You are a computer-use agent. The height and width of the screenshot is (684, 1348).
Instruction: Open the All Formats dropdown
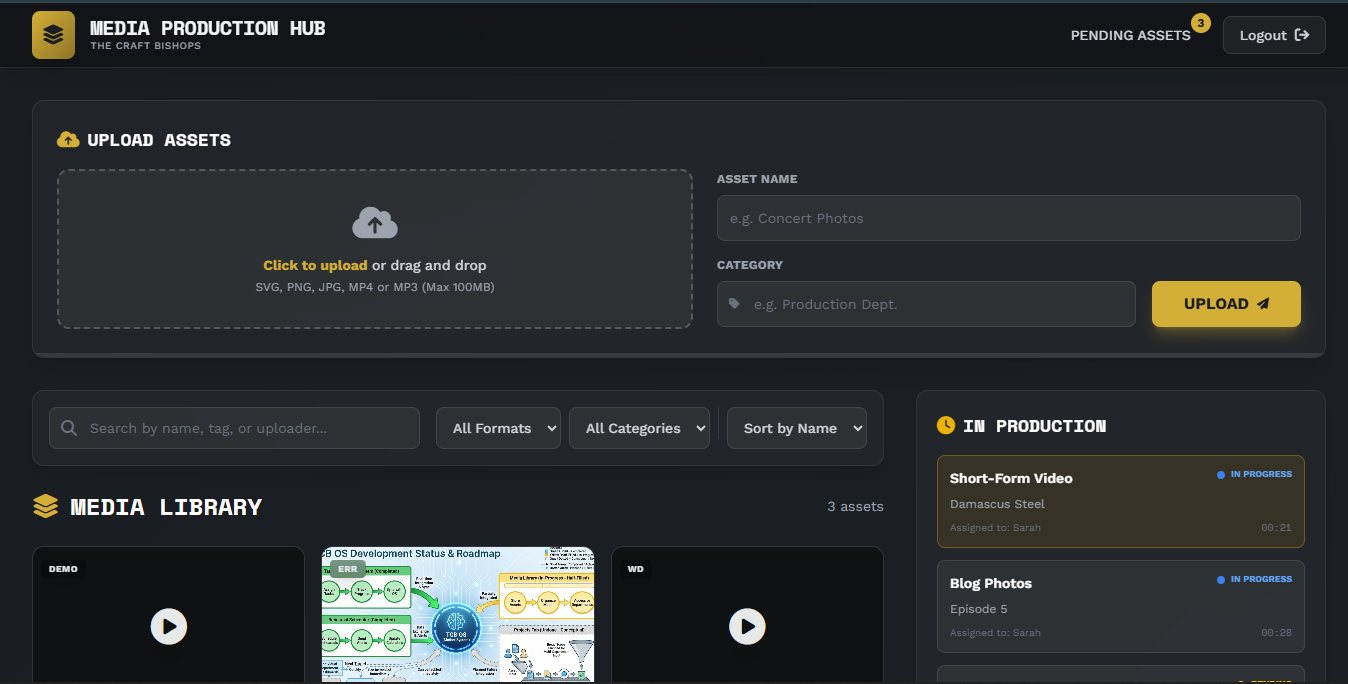coord(498,428)
